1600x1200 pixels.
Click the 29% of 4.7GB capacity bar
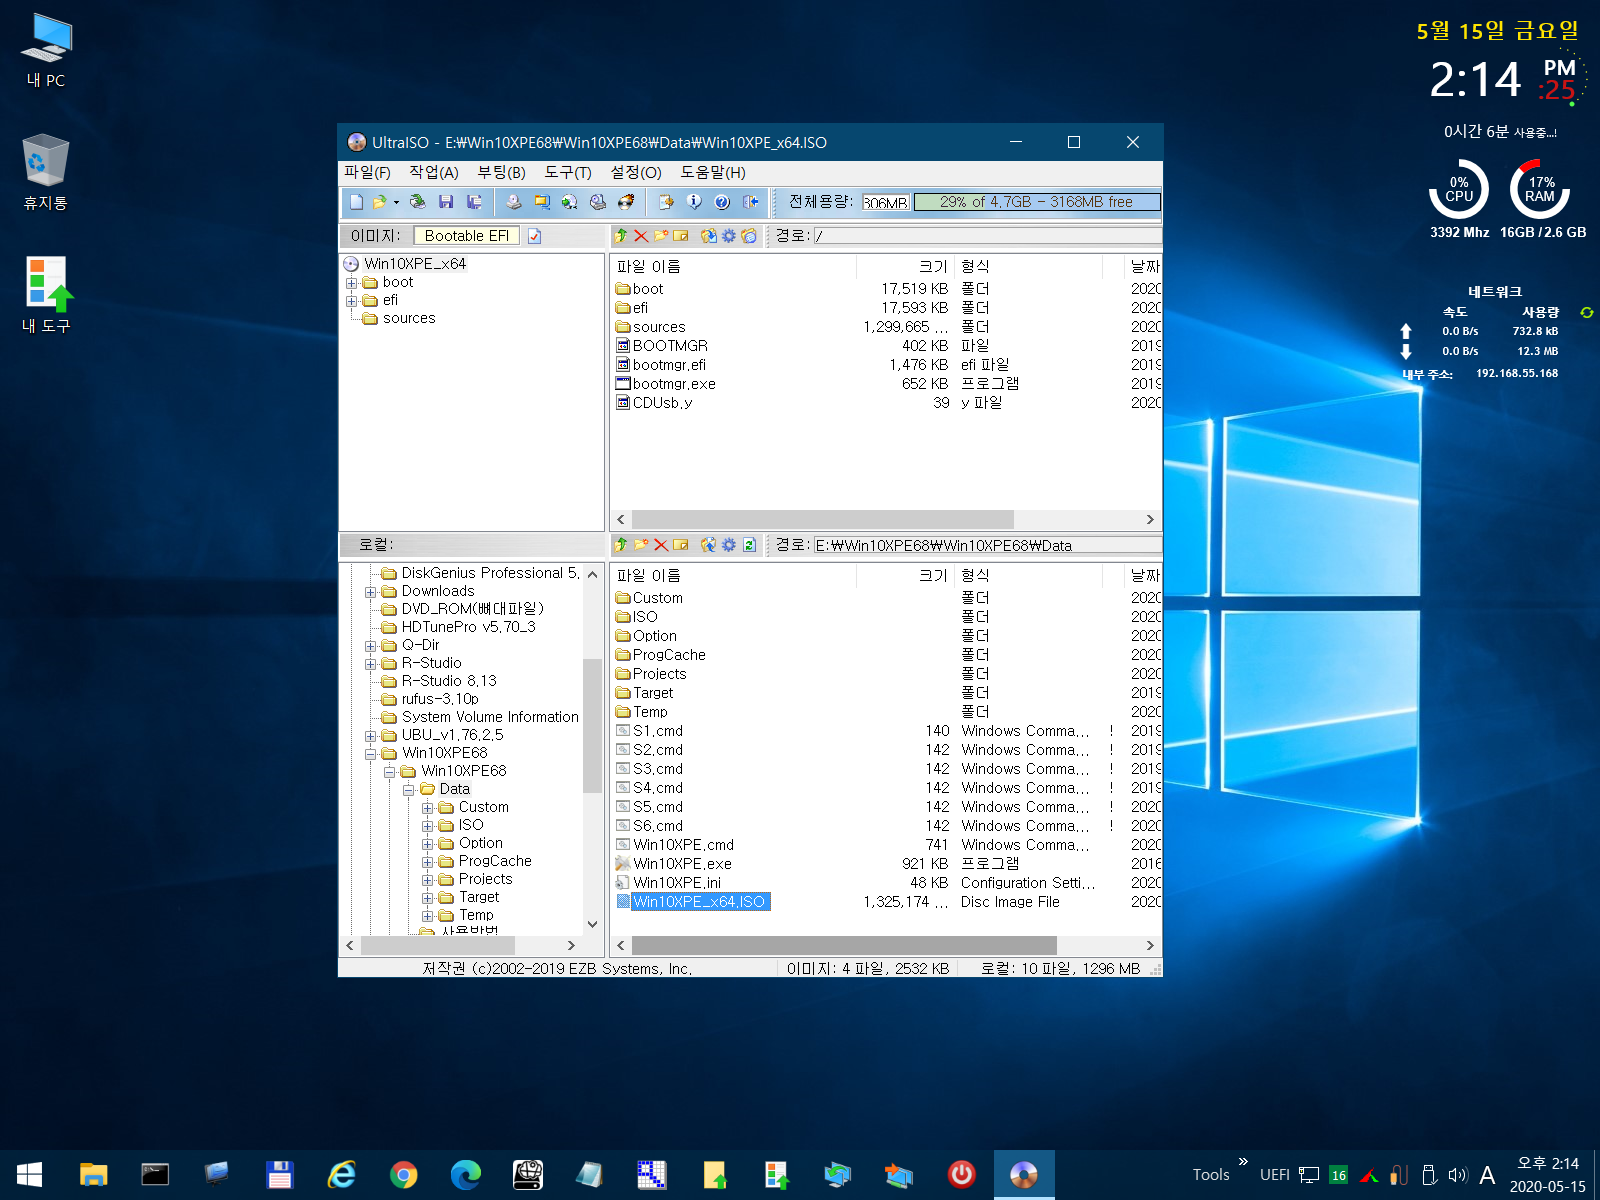[x=1037, y=202]
